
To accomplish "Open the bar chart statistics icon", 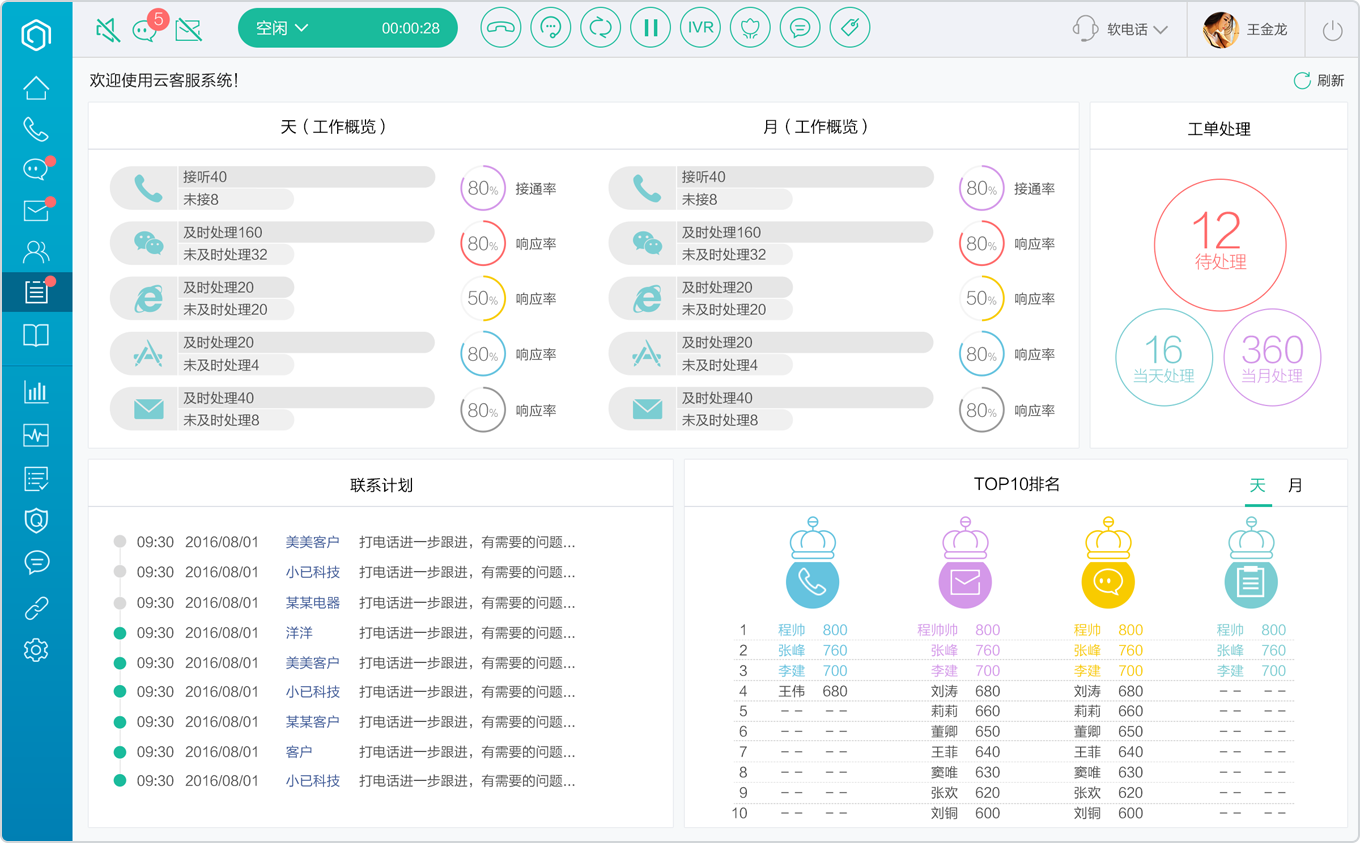I will pos(36,392).
